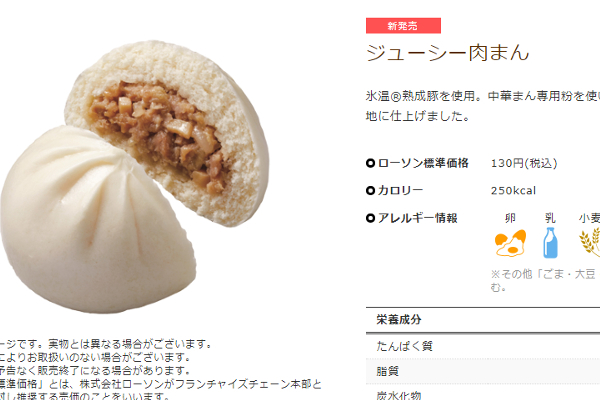Select the 炭水化物 nutrition row
The image size is (600, 400).
tap(483, 393)
